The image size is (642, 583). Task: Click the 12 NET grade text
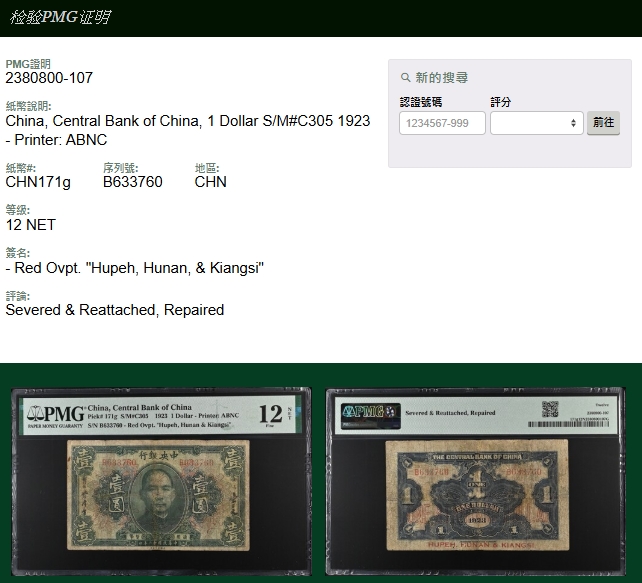(x=30, y=225)
